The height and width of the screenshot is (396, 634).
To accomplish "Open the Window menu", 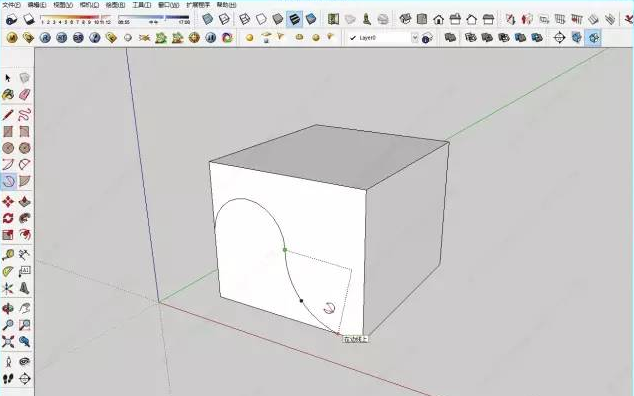I will pyautogui.click(x=168, y=5).
